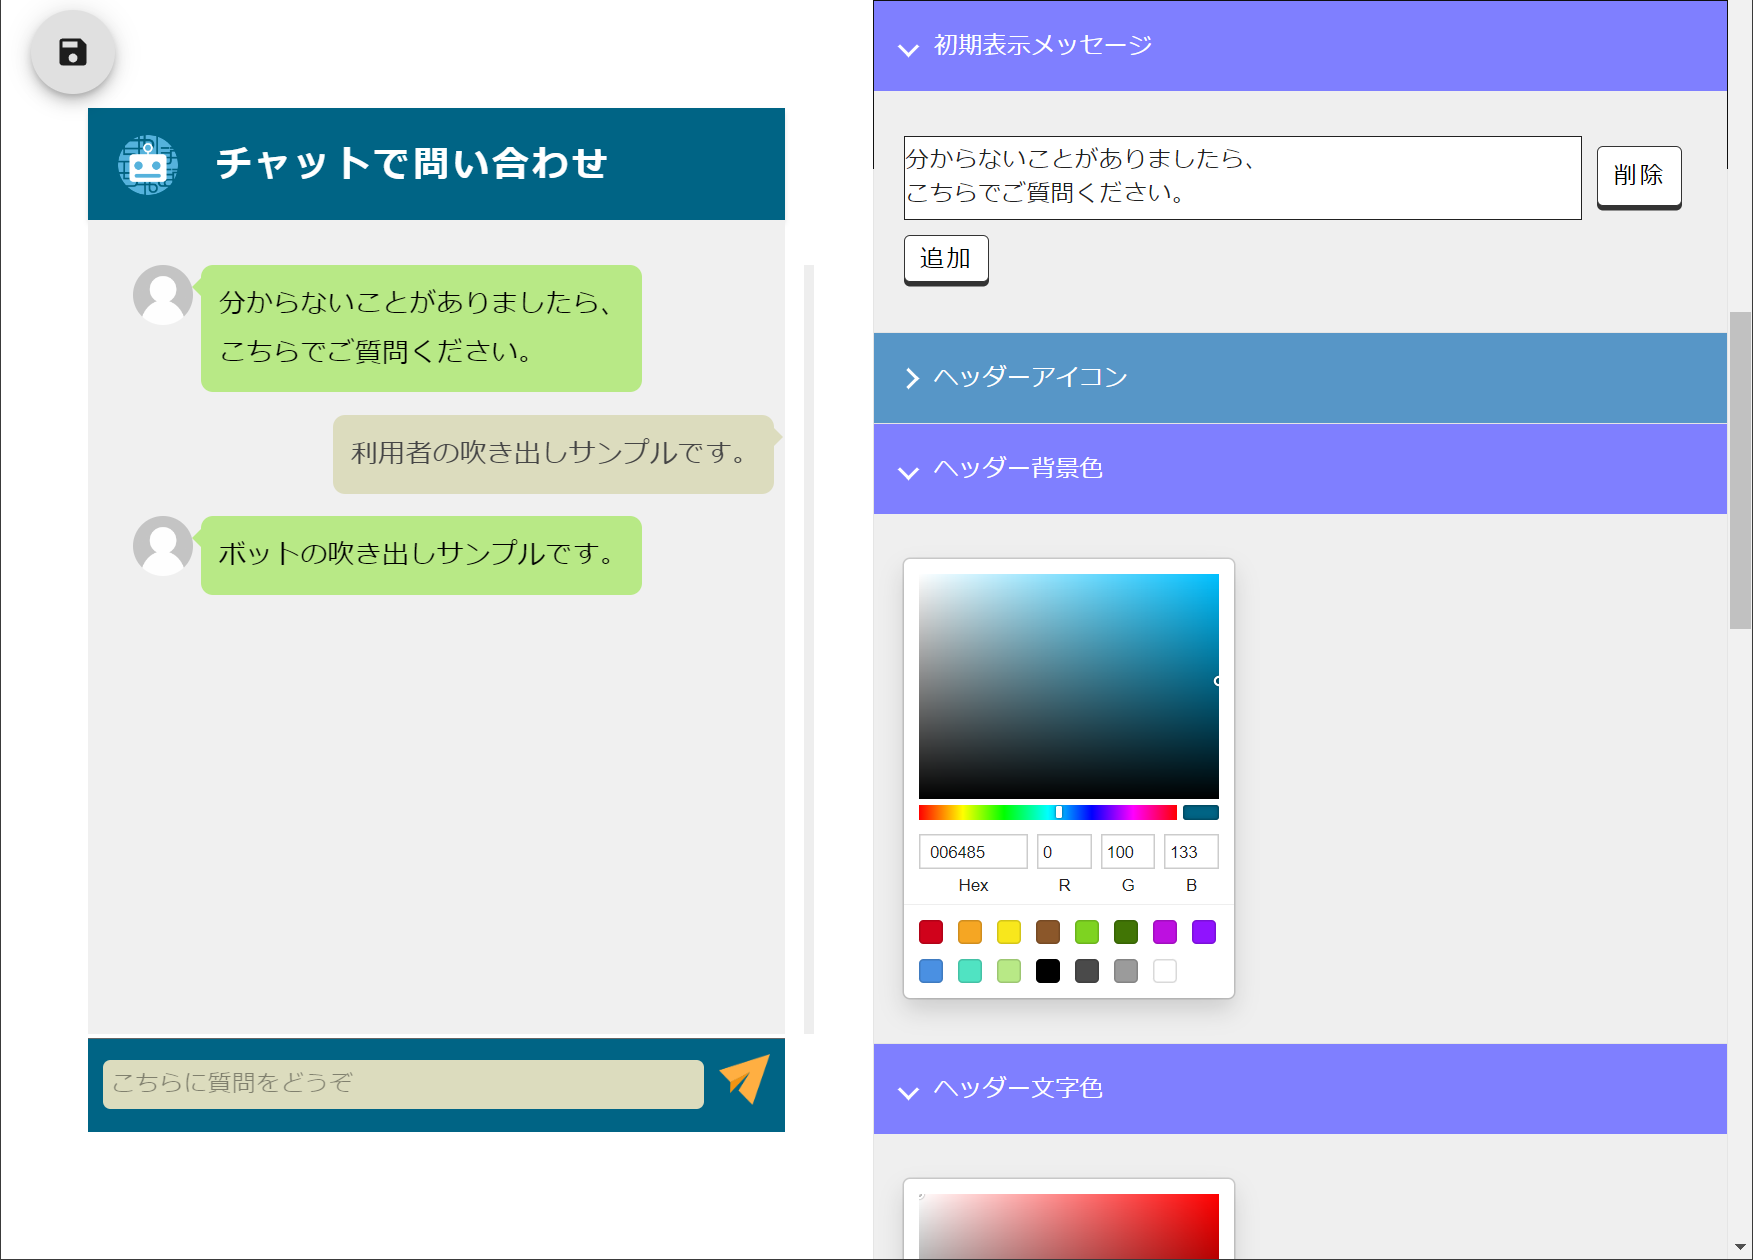The image size is (1753, 1260).
Task: Click the G color value field
Action: [1127, 852]
